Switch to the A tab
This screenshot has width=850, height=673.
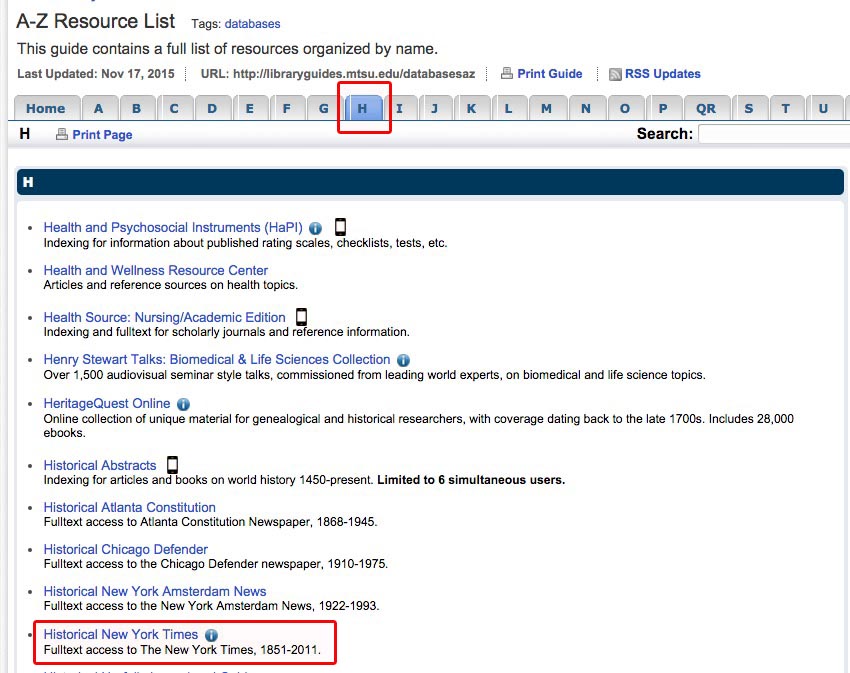pyautogui.click(x=99, y=108)
